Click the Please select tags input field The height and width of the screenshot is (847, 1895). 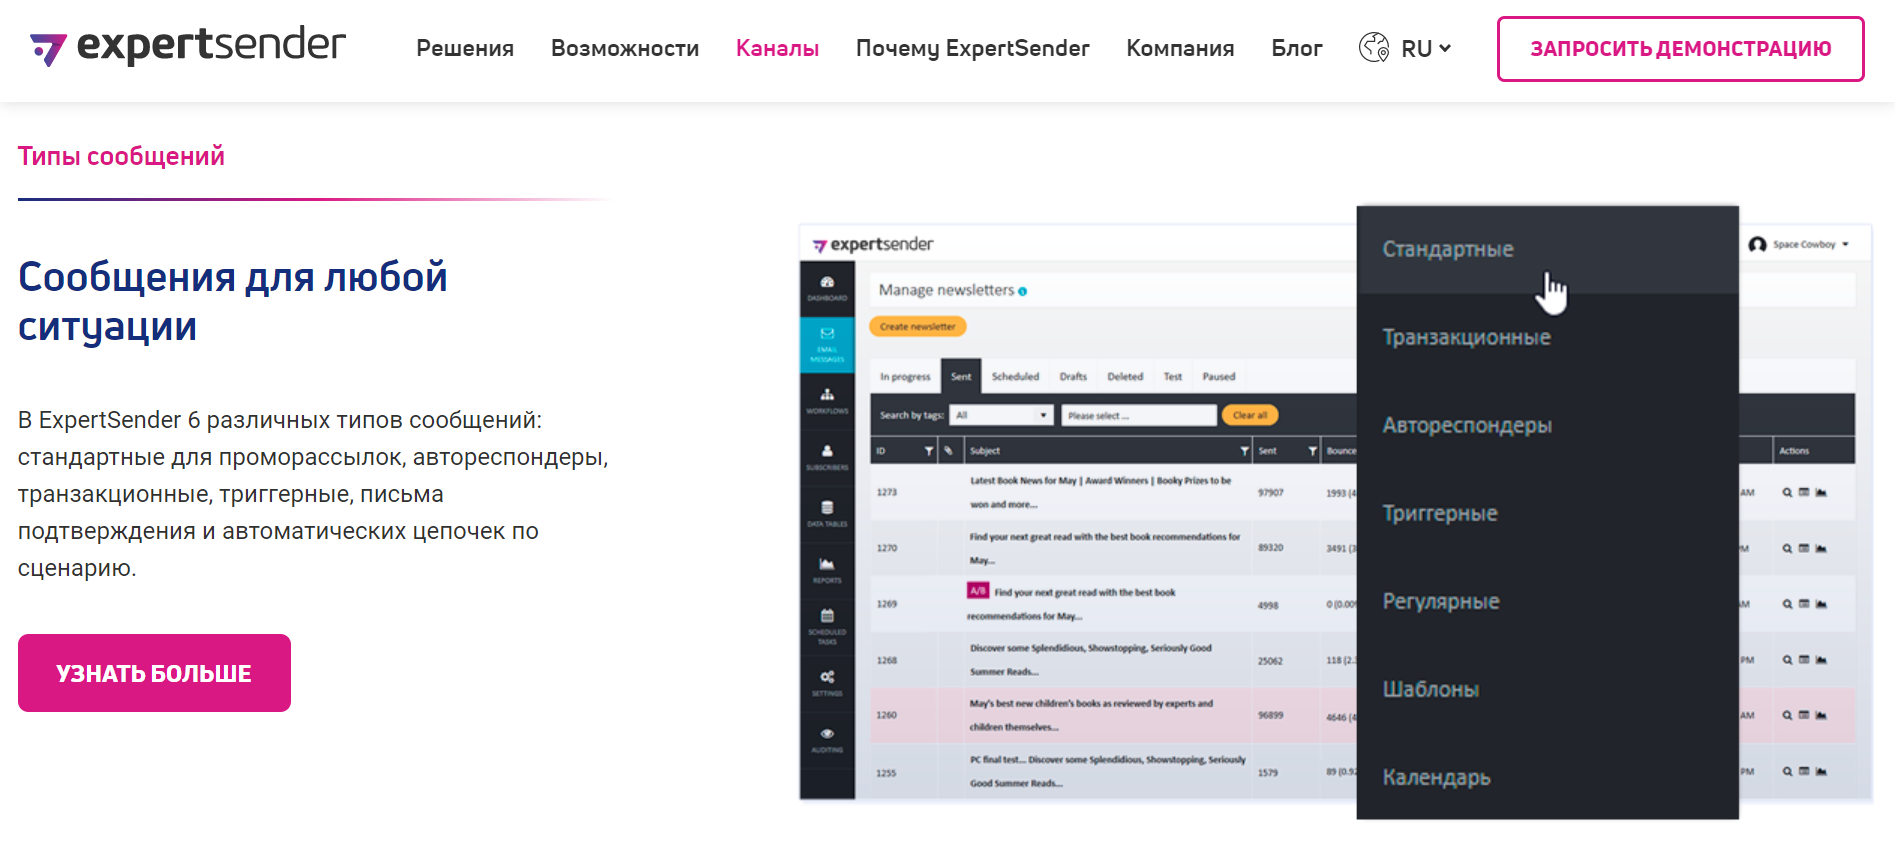(x=1139, y=415)
